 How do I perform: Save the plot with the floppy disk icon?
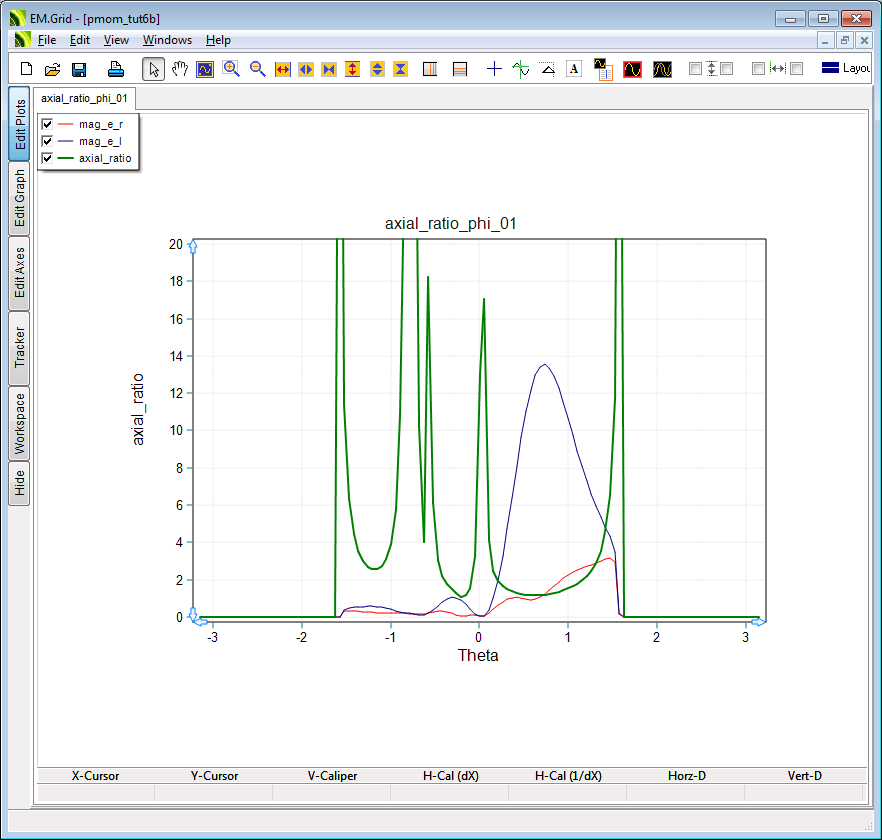79,69
